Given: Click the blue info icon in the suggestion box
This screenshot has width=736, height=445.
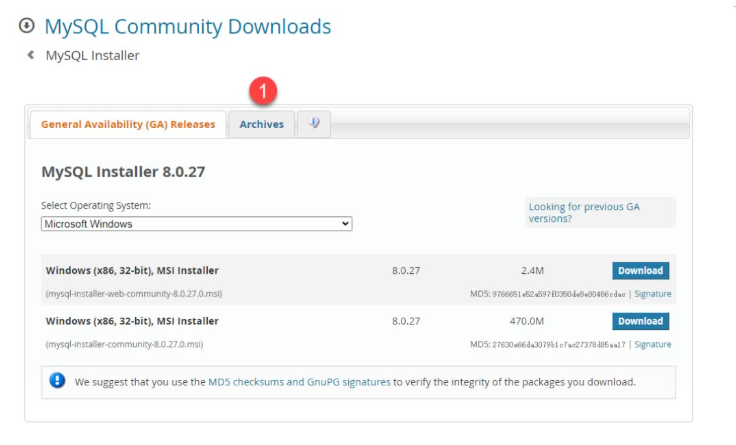Looking at the screenshot, I should point(57,381).
